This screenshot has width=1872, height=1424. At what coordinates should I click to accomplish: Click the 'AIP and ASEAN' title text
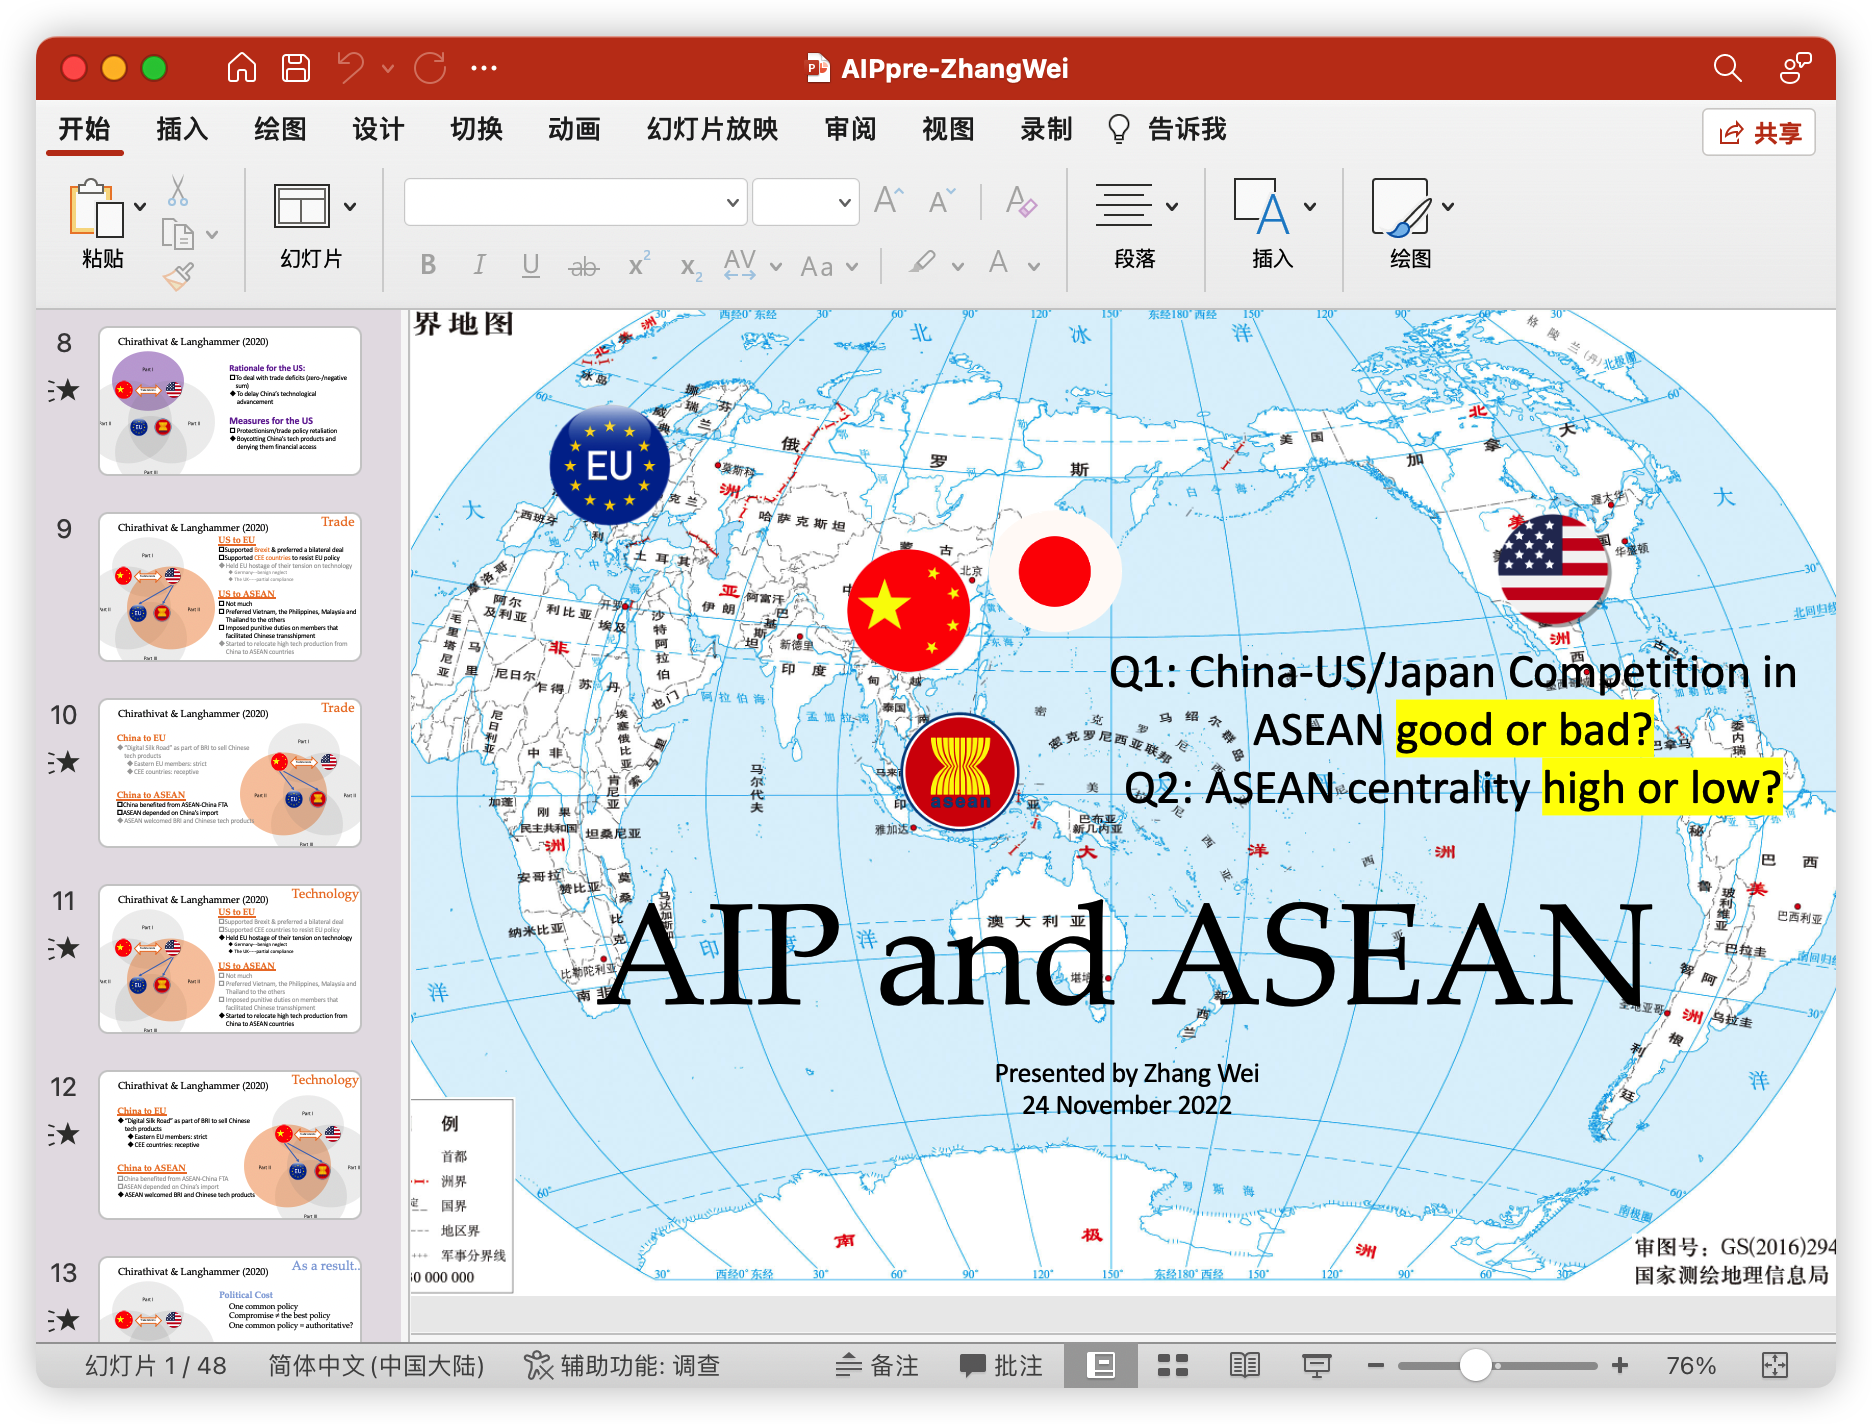coord(1127,954)
